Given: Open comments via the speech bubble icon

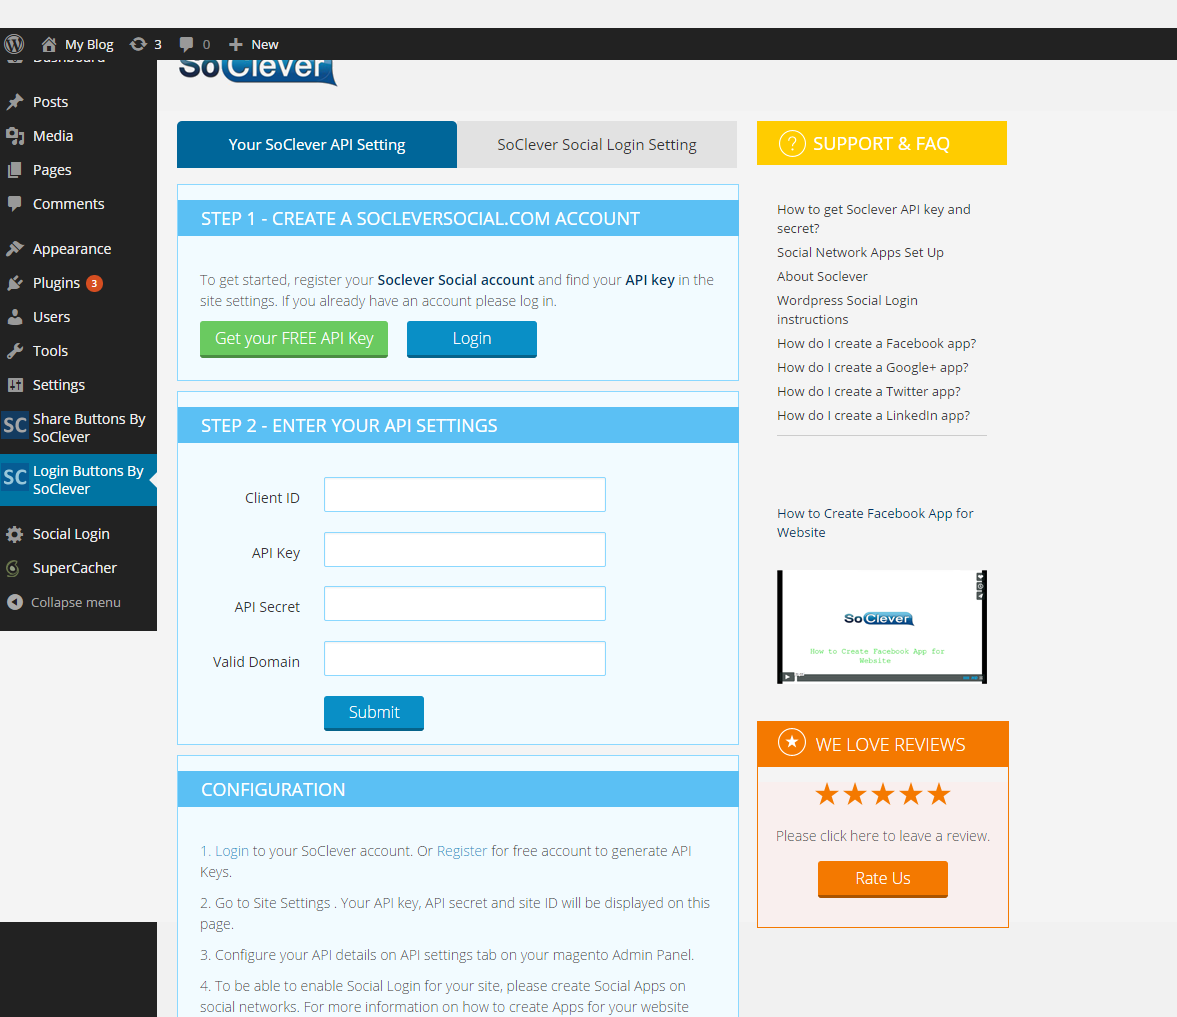Looking at the screenshot, I should click(188, 43).
